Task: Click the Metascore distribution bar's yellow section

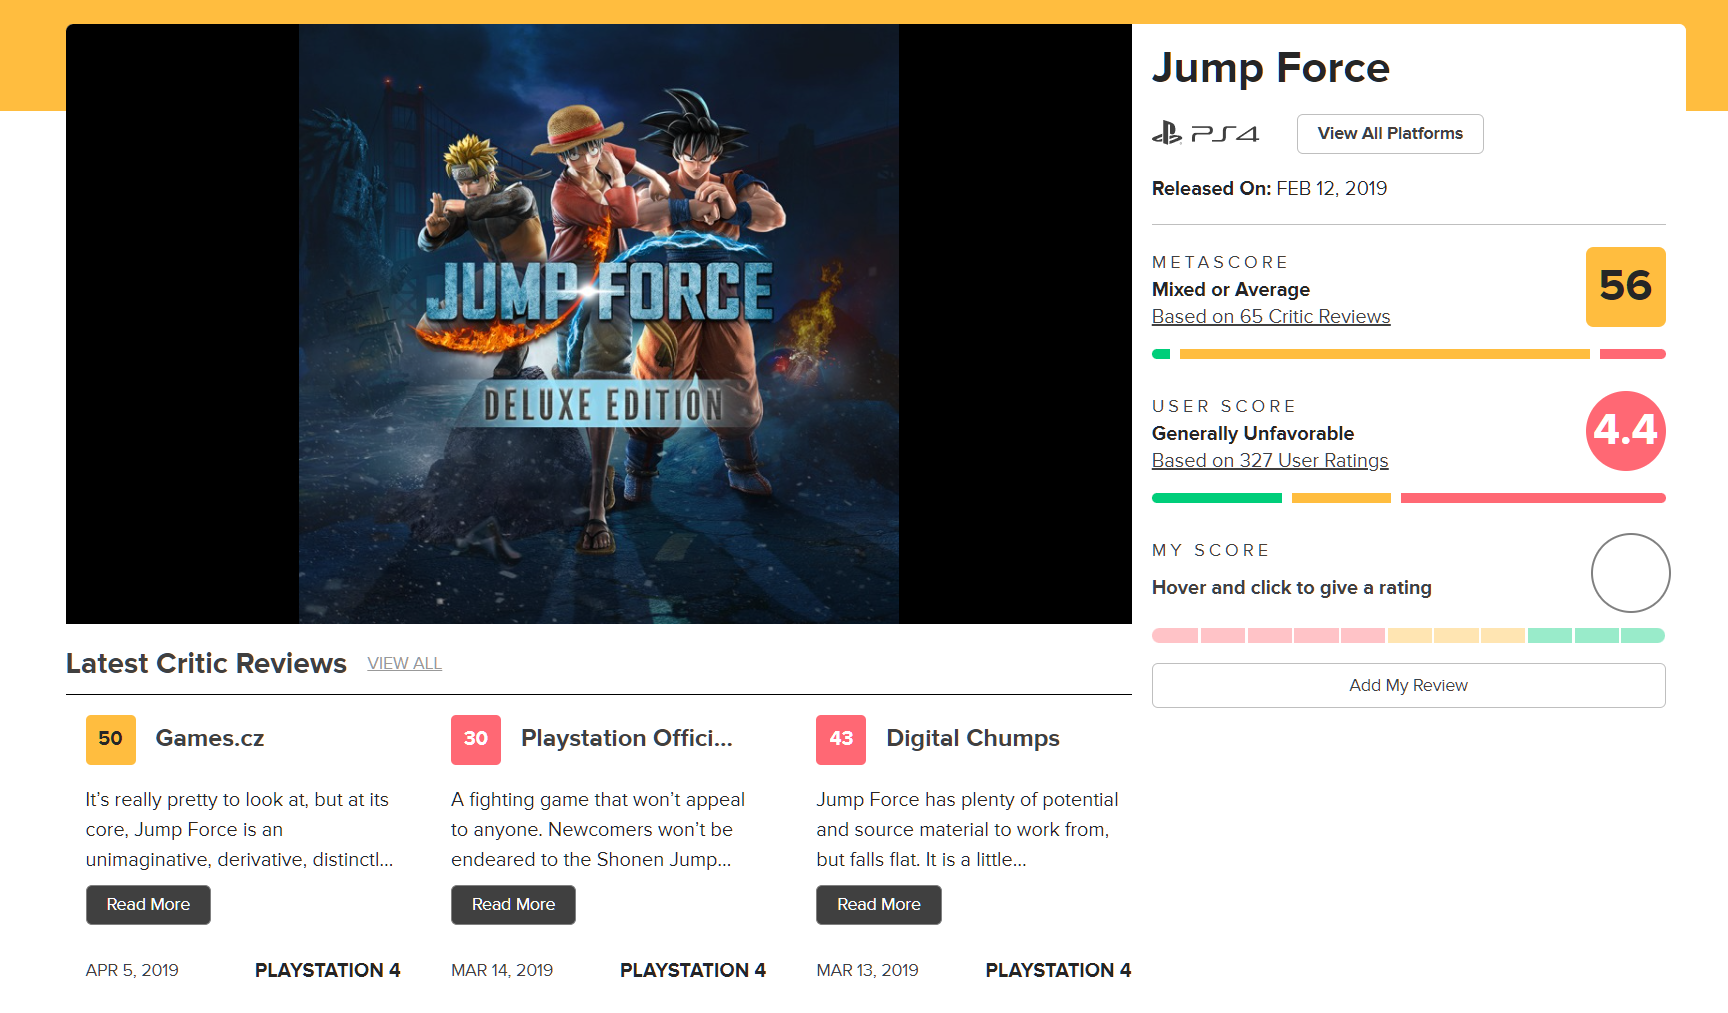Action: (x=1384, y=354)
